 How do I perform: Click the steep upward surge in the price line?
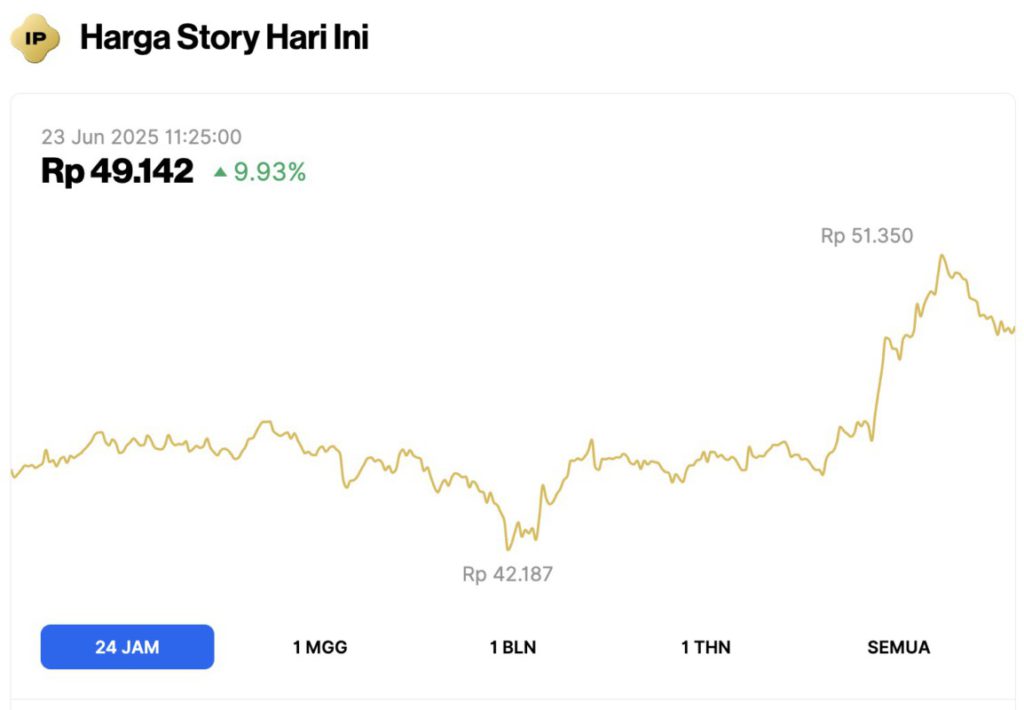pyautogui.click(x=878, y=390)
